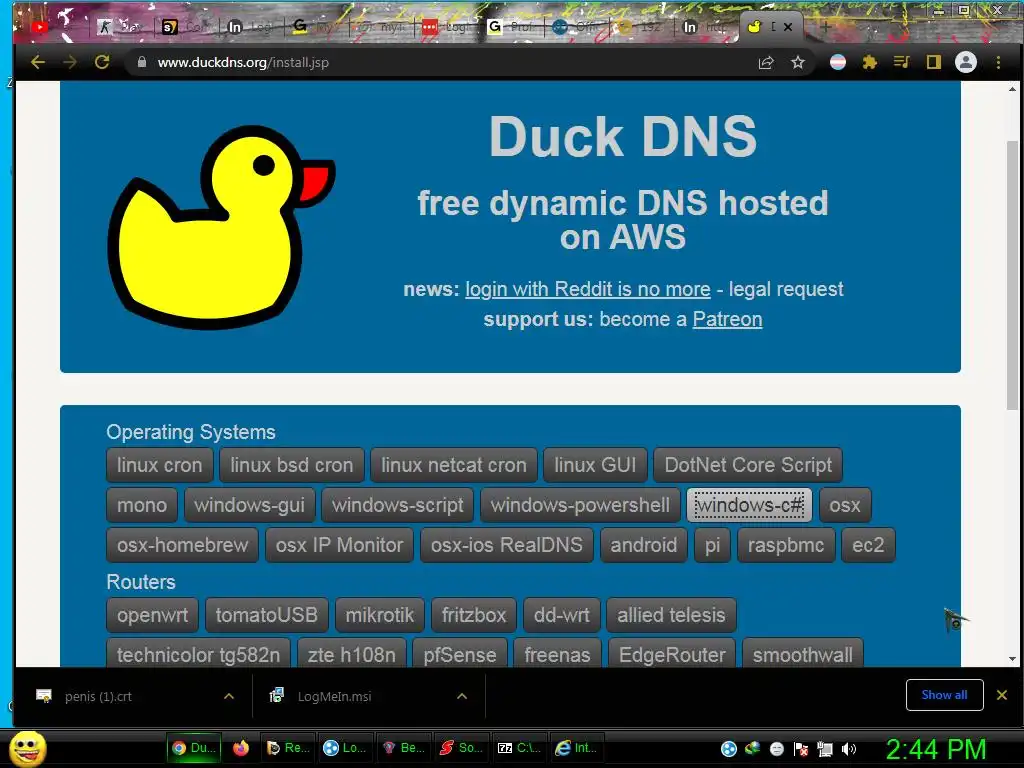Switch to the 7-Zip C:\ taskbar window
1024x768 pixels.
(x=519, y=748)
